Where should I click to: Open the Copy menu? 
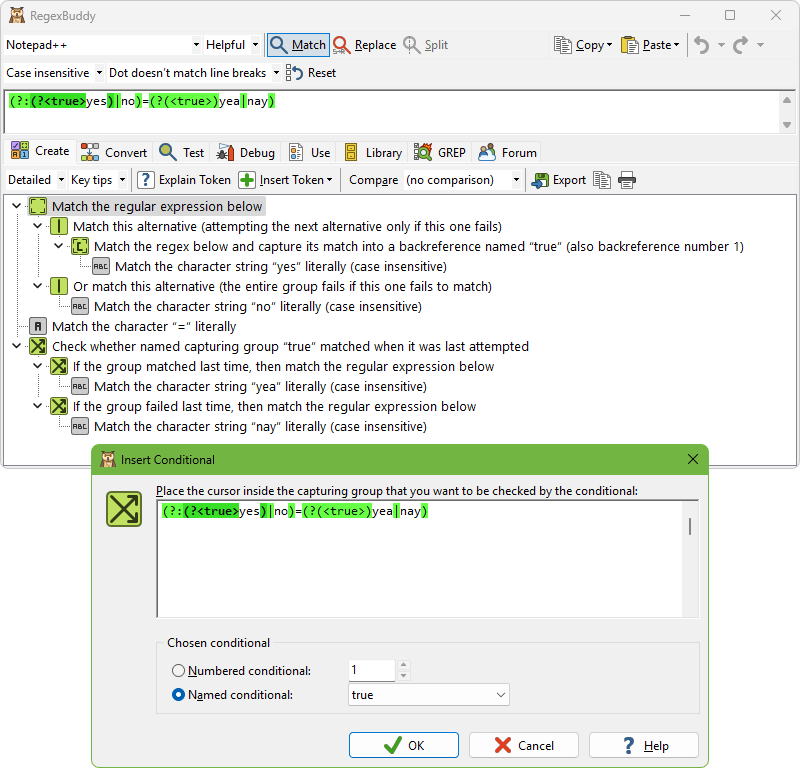pos(583,45)
